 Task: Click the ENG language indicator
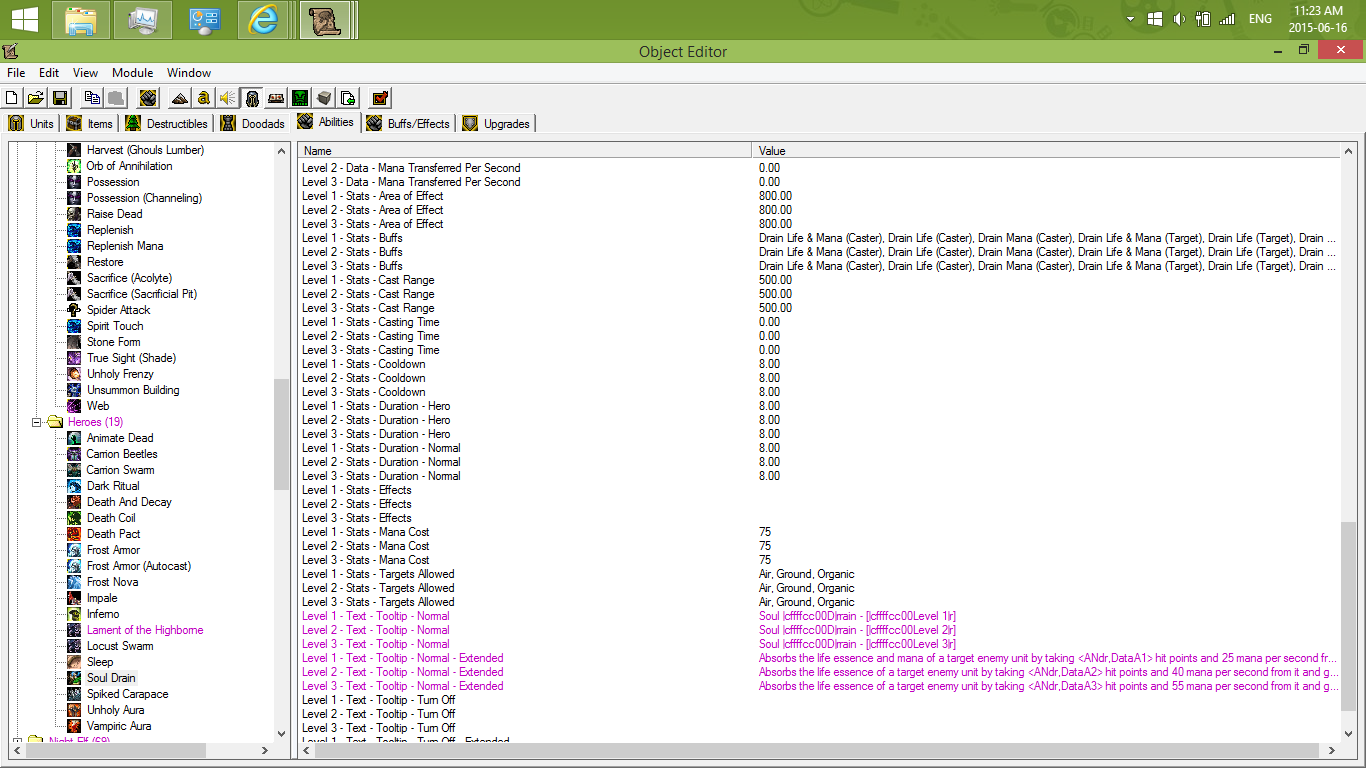(x=1260, y=19)
